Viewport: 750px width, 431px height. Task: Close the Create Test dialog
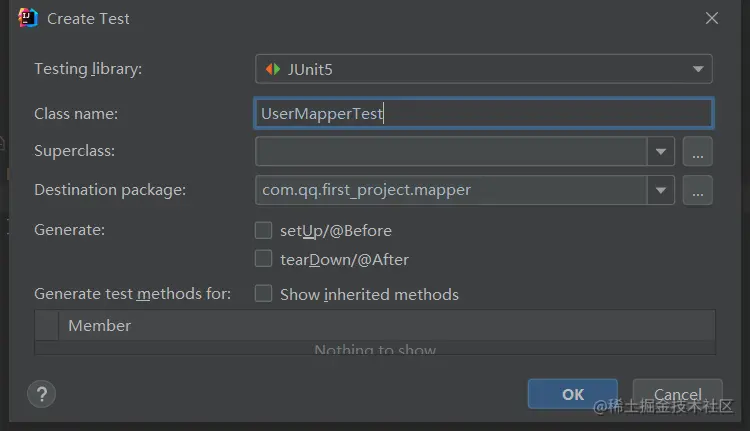(712, 18)
